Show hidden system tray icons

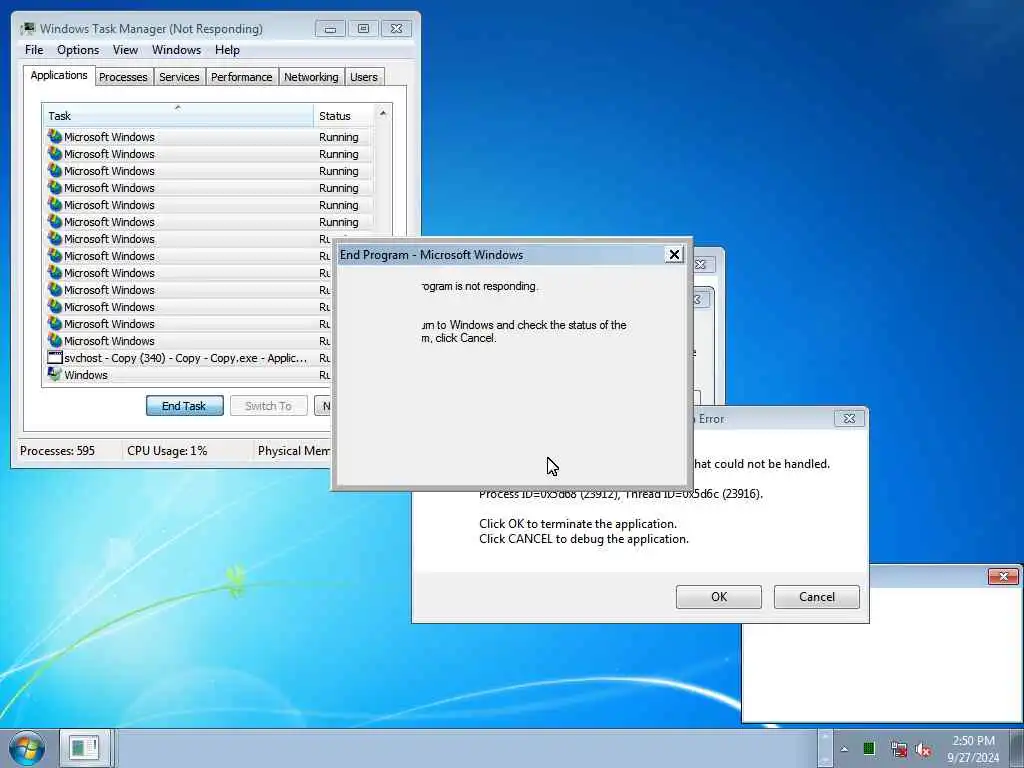coord(844,749)
